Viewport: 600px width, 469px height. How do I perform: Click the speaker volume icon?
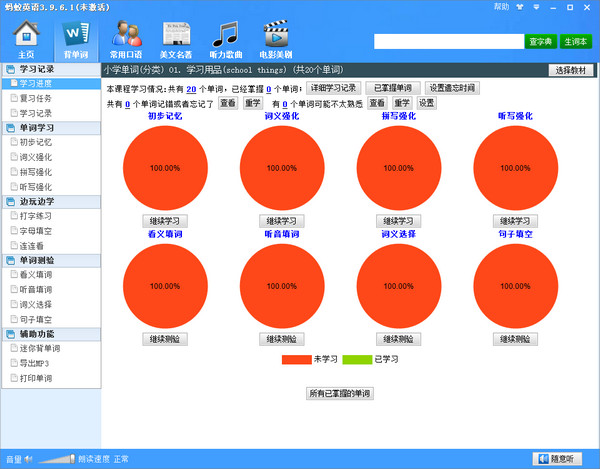coord(29,459)
